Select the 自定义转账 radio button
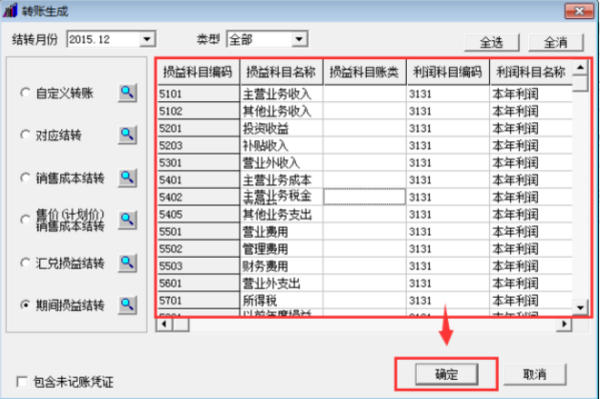Image resolution: width=600 pixels, height=399 pixels. coord(25,93)
